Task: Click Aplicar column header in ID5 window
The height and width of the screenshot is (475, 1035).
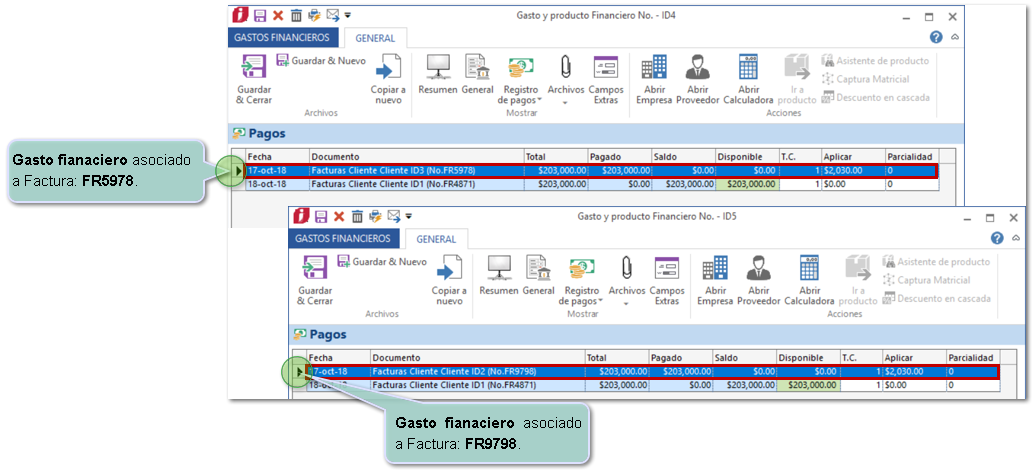Action: click(914, 358)
